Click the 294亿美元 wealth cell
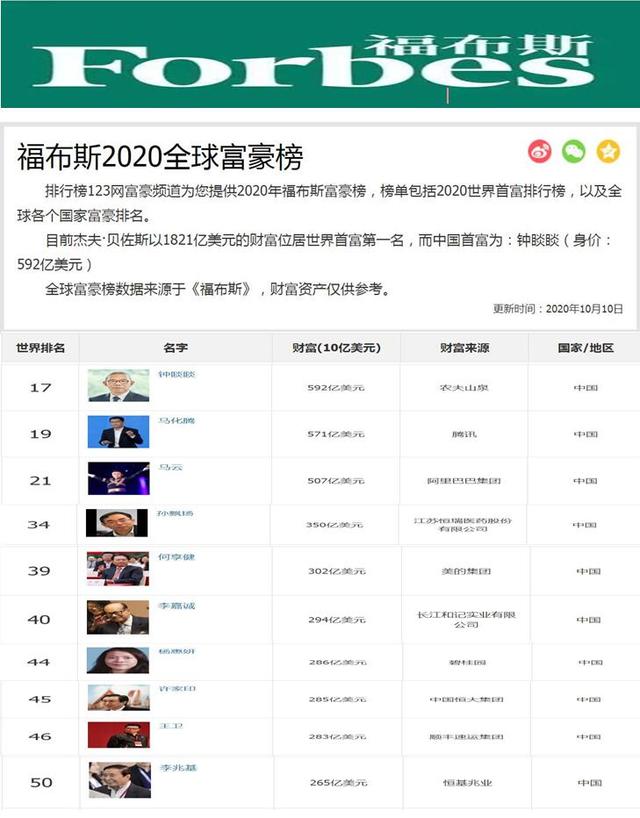 coord(337,620)
